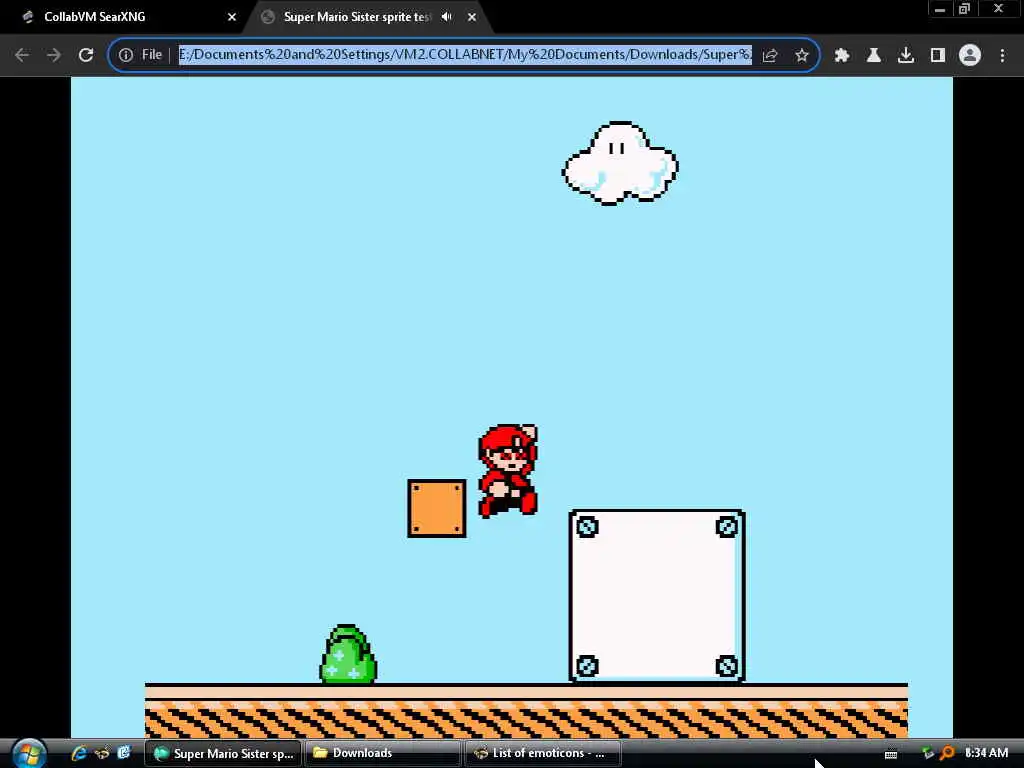Click the green bush sprite

348,654
